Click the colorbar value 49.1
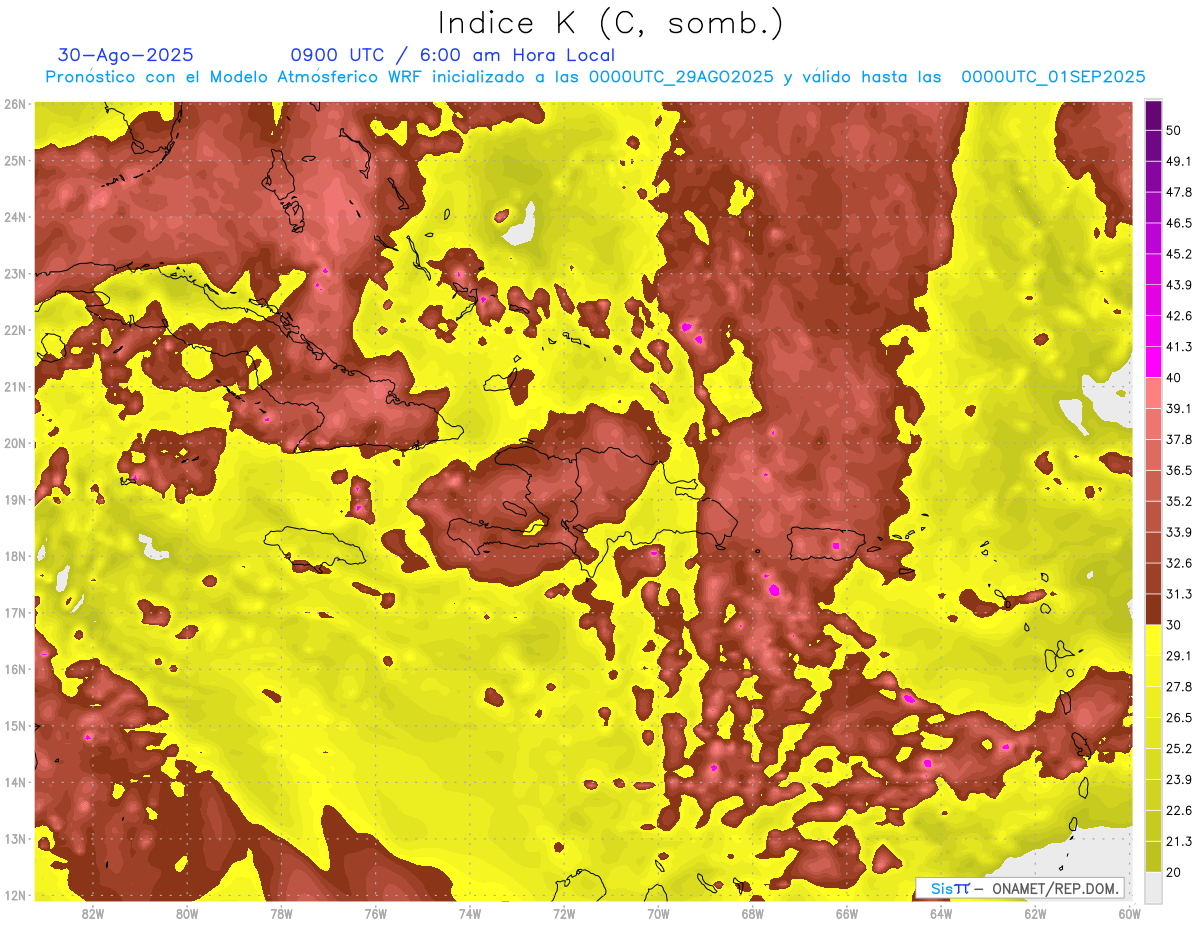Screen dimensions: 1200x927 point(1178,161)
